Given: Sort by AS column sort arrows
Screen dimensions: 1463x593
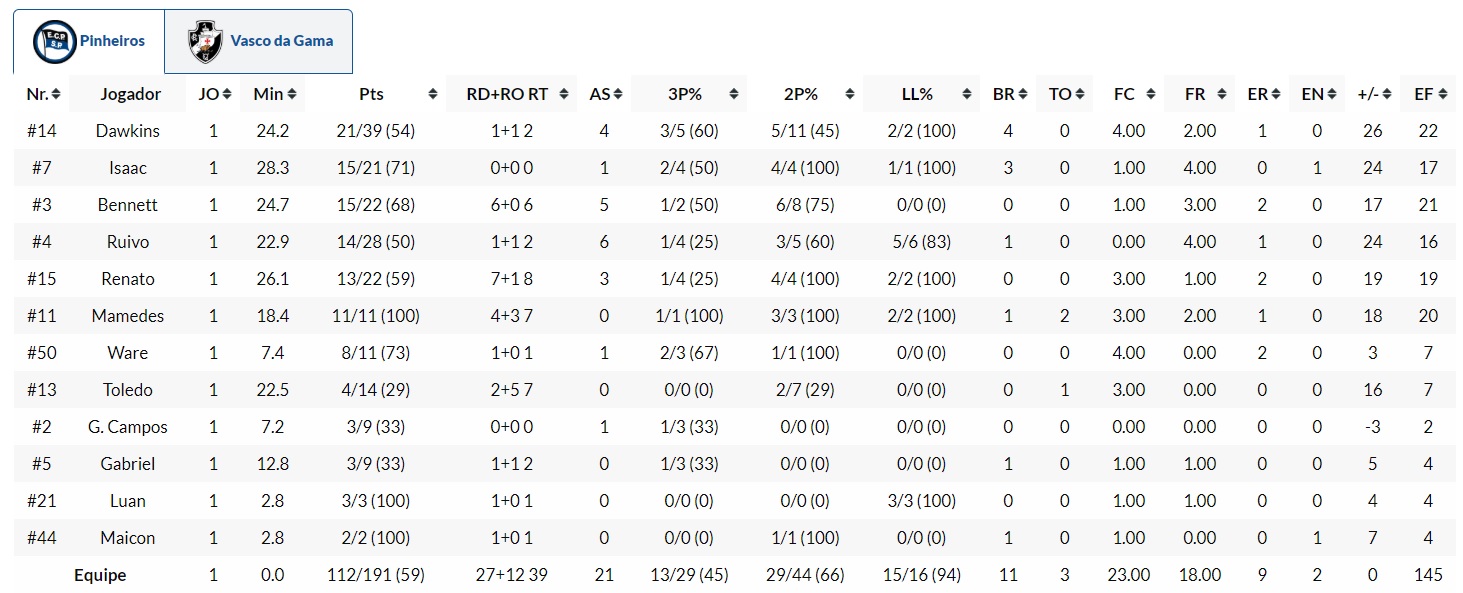Looking at the screenshot, I should tap(619, 94).
